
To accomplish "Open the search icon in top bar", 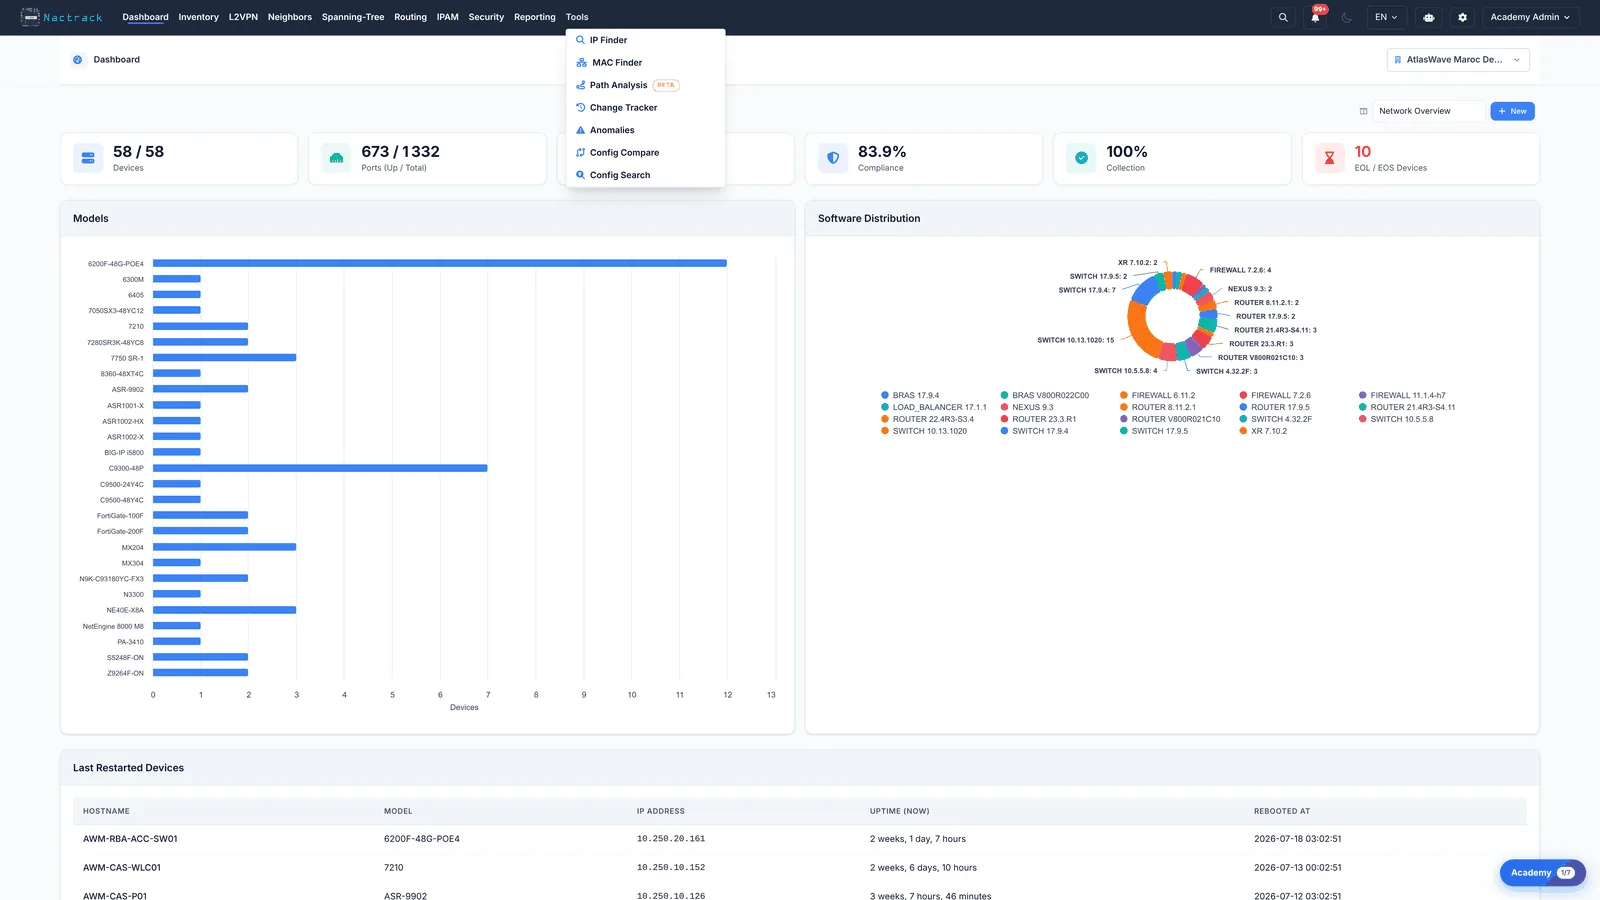I will coord(1283,17).
